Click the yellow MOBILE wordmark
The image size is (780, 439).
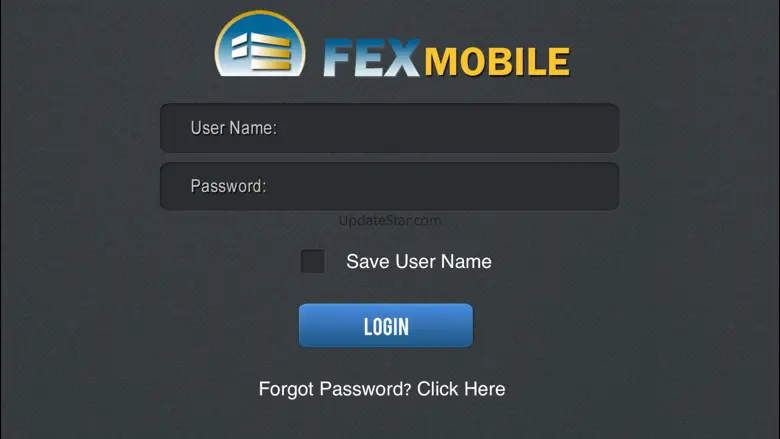tap(497, 62)
